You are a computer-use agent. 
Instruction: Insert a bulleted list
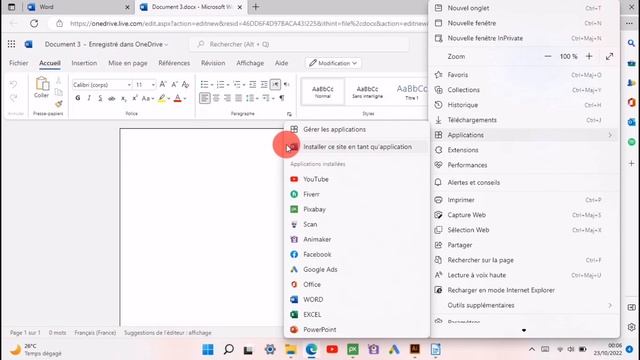(x=204, y=84)
